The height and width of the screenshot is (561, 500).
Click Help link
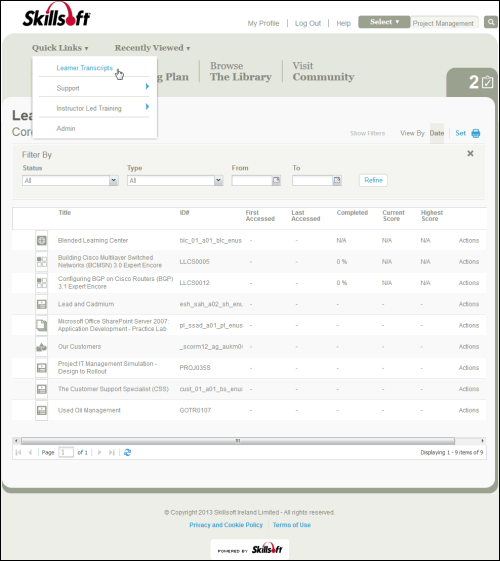pyautogui.click(x=343, y=23)
